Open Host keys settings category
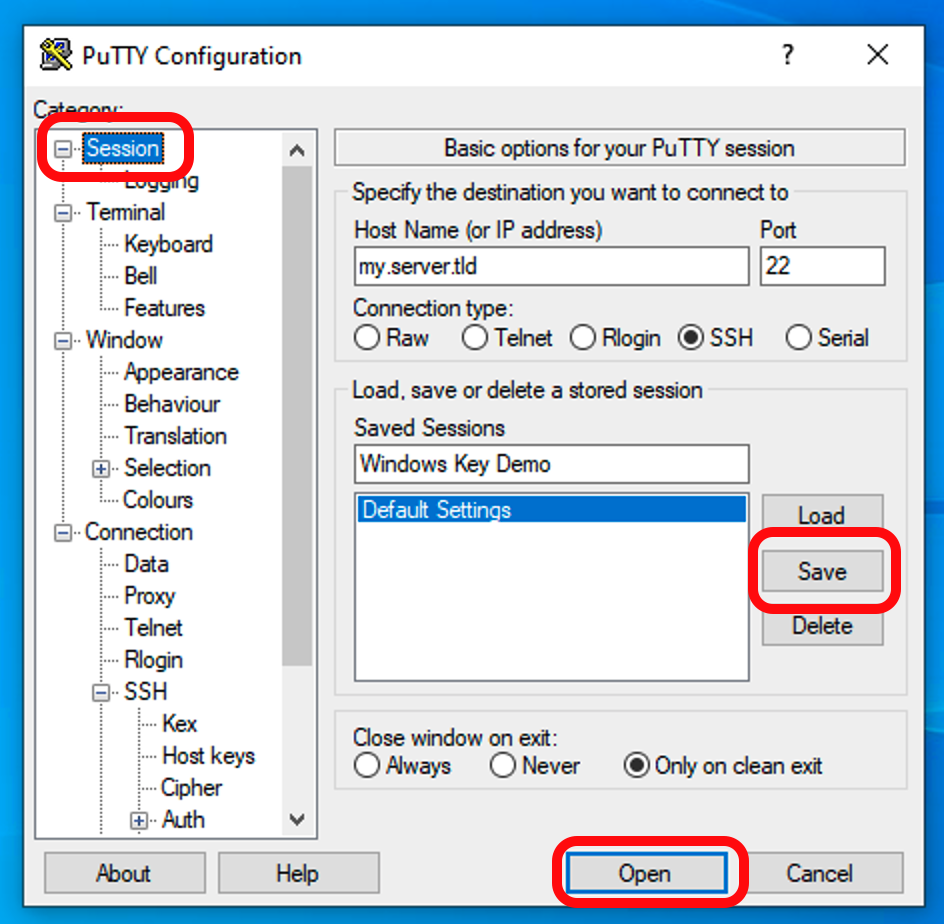 [208, 755]
